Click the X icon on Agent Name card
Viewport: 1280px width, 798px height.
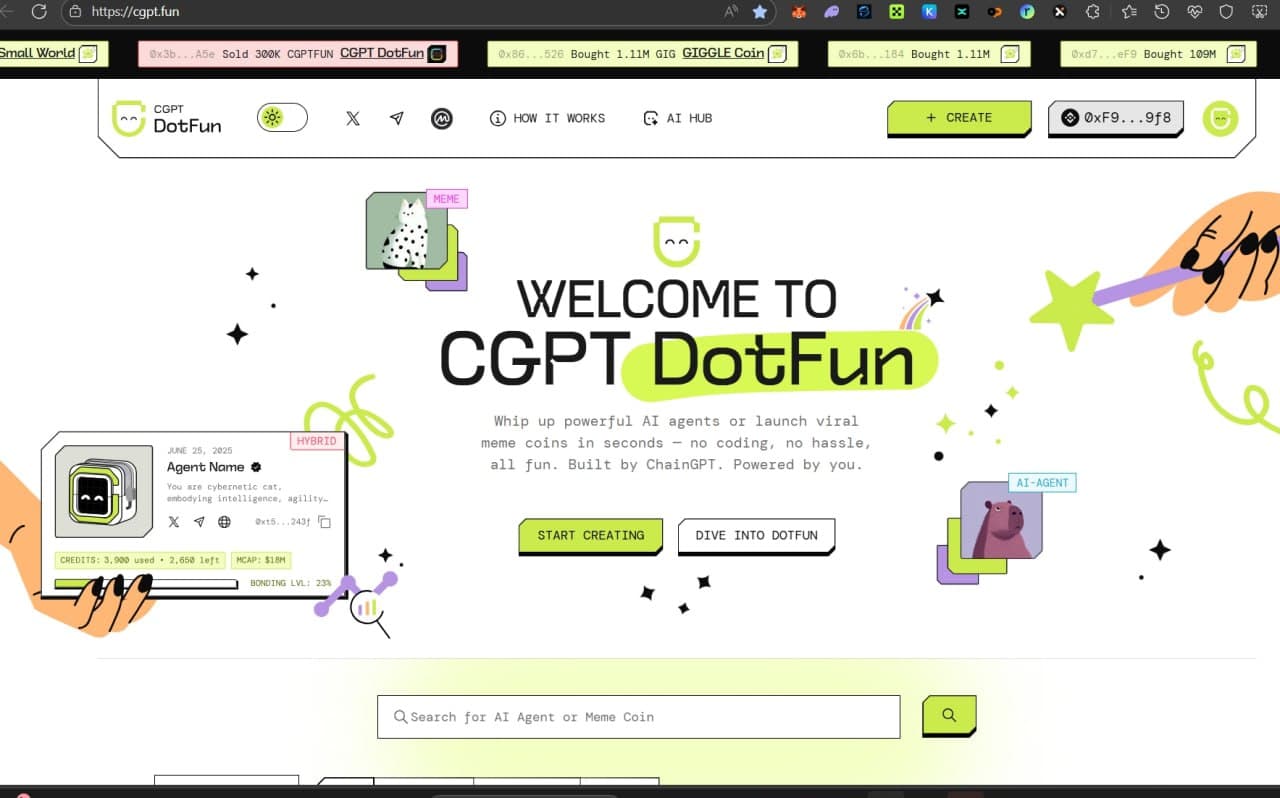(x=174, y=522)
